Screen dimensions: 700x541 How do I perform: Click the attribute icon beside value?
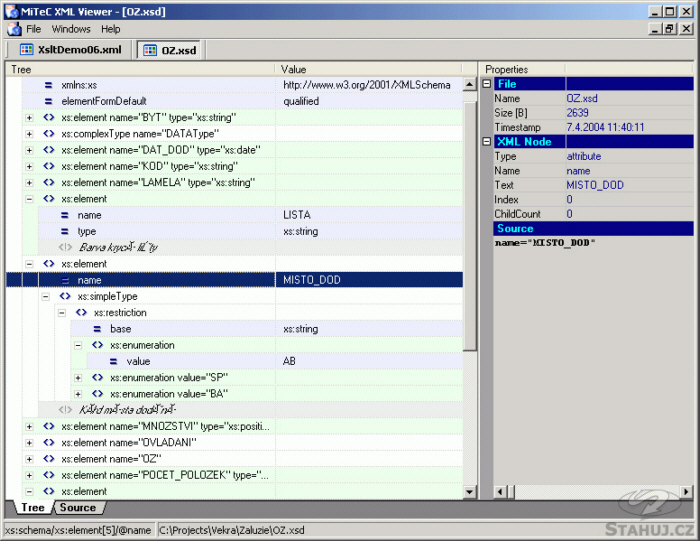tap(113, 362)
